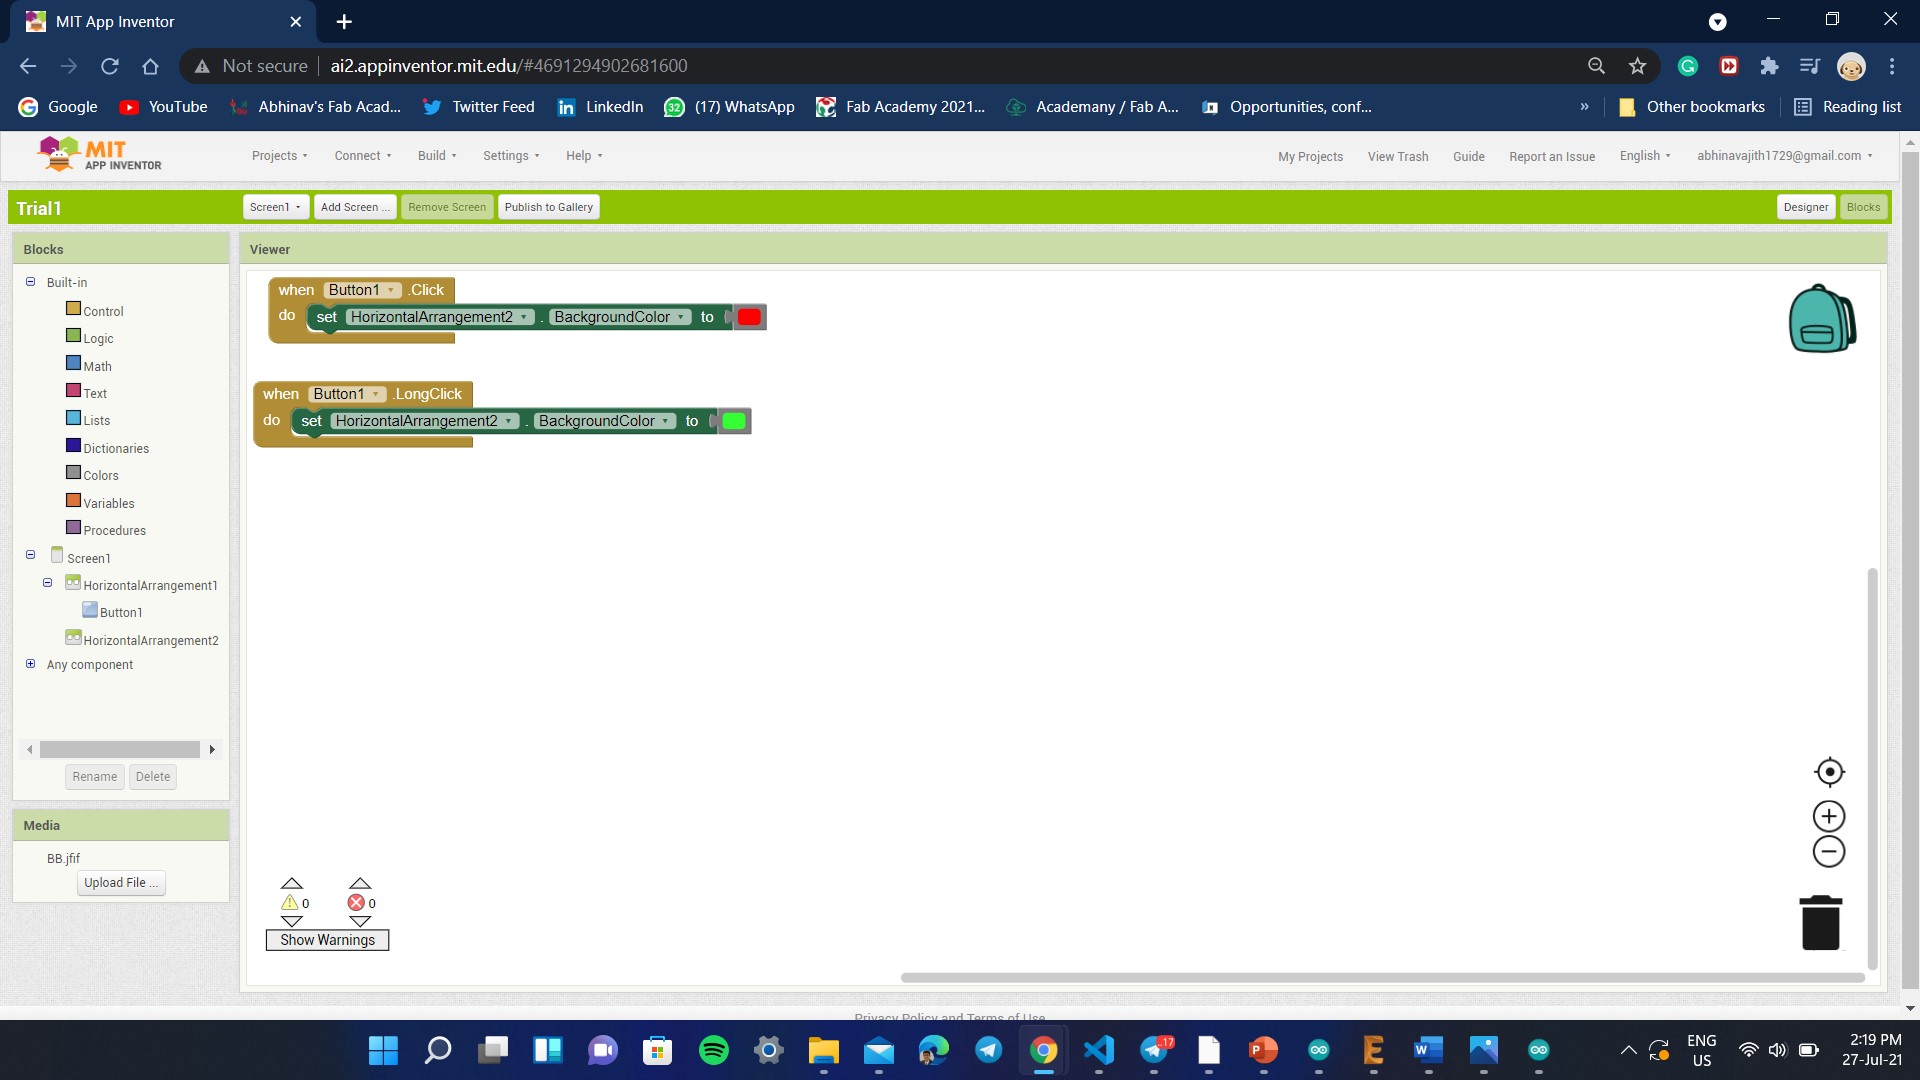Click the green color swatch block
Viewport: 1920px width, 1080px height.
point(734,421)
